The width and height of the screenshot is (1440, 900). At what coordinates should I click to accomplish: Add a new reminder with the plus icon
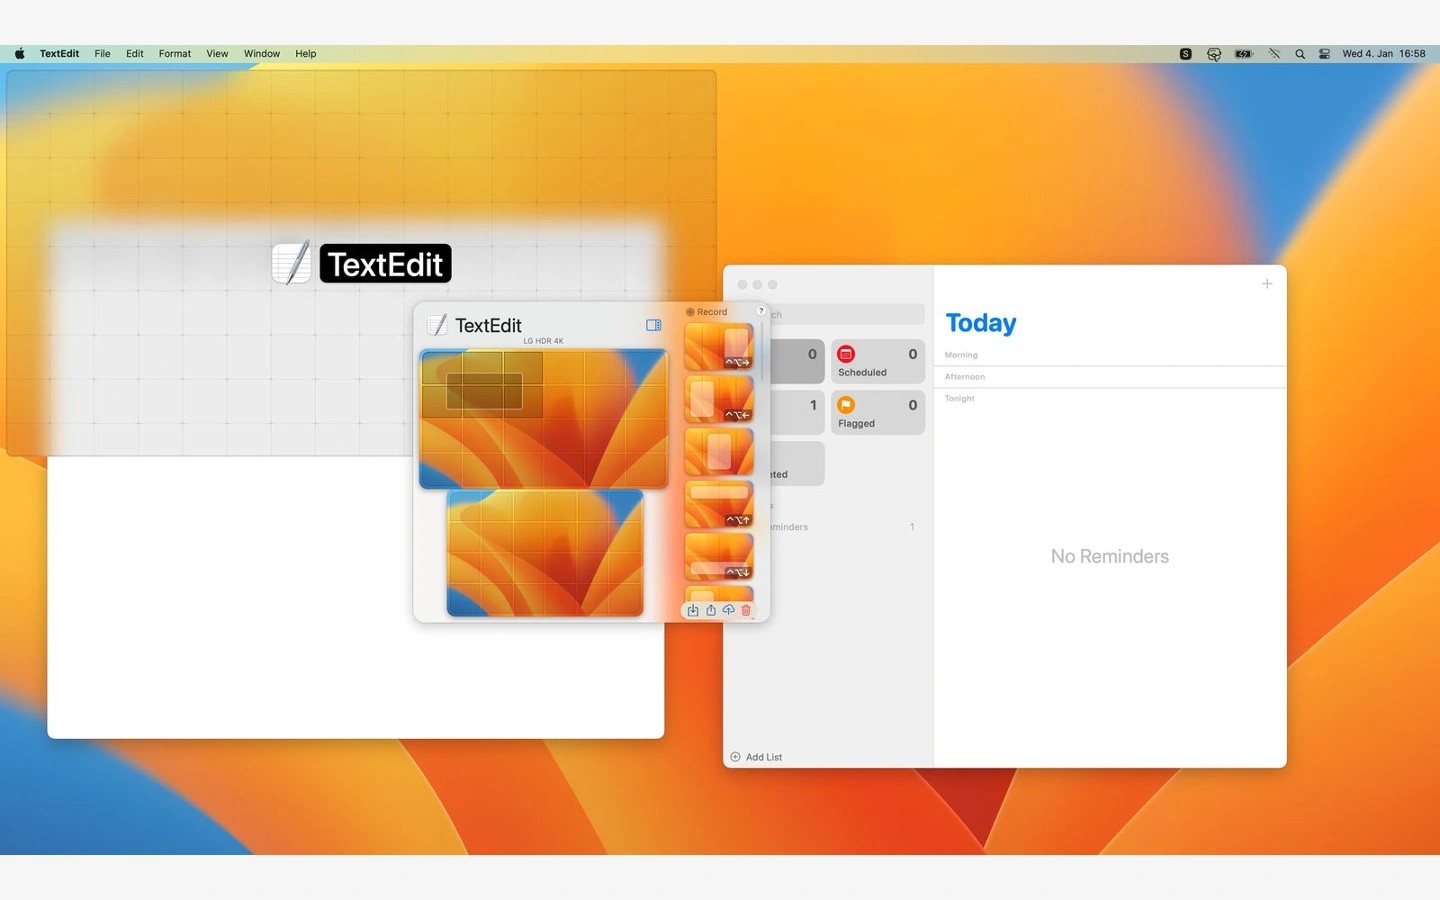(x=1267, y=284)
